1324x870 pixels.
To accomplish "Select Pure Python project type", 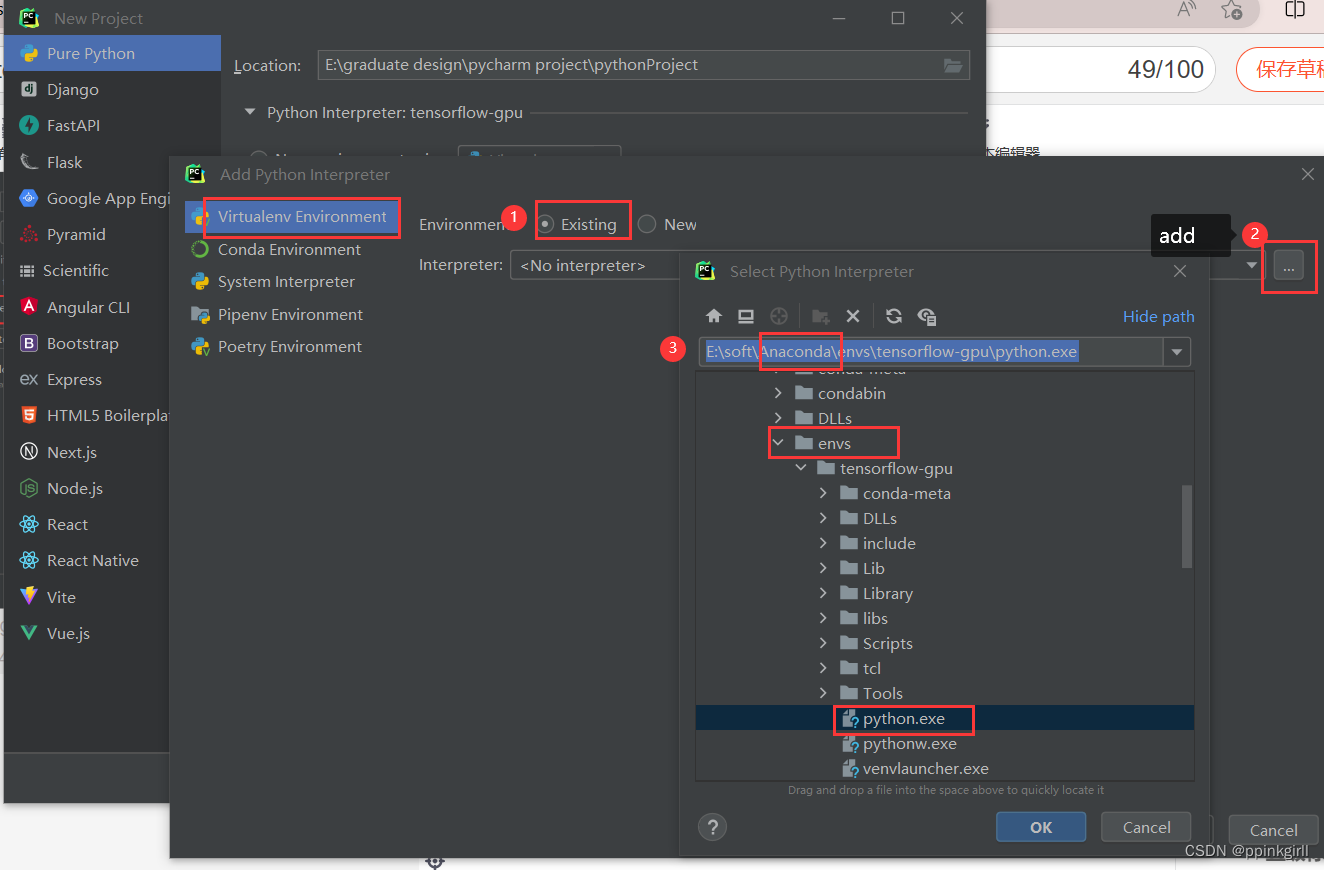I will tap(112, 53).
